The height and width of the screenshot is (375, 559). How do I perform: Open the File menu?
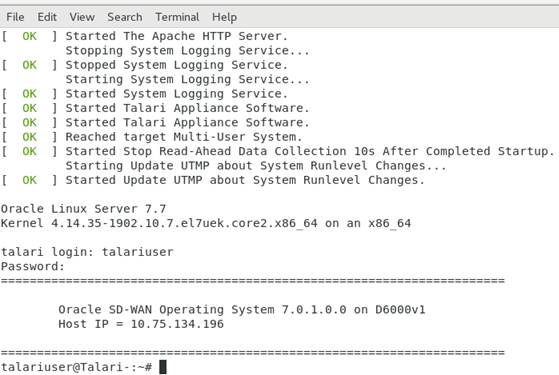point(15,17)
